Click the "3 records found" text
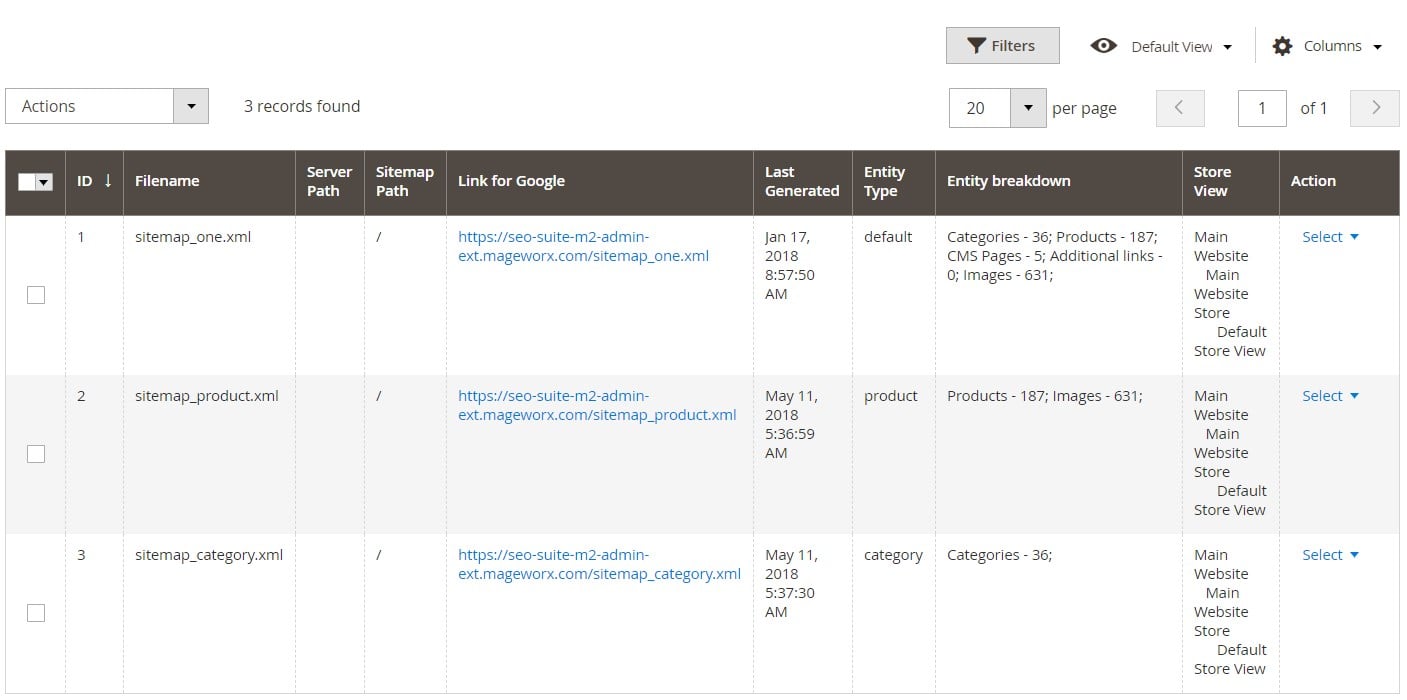The image size is (1407, 700). (302, 106)
